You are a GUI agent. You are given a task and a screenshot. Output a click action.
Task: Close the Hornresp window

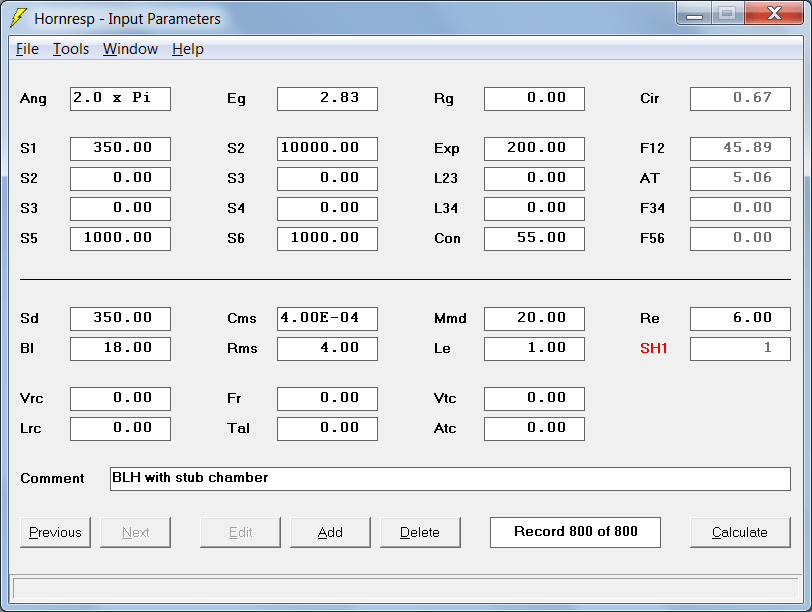775,13
